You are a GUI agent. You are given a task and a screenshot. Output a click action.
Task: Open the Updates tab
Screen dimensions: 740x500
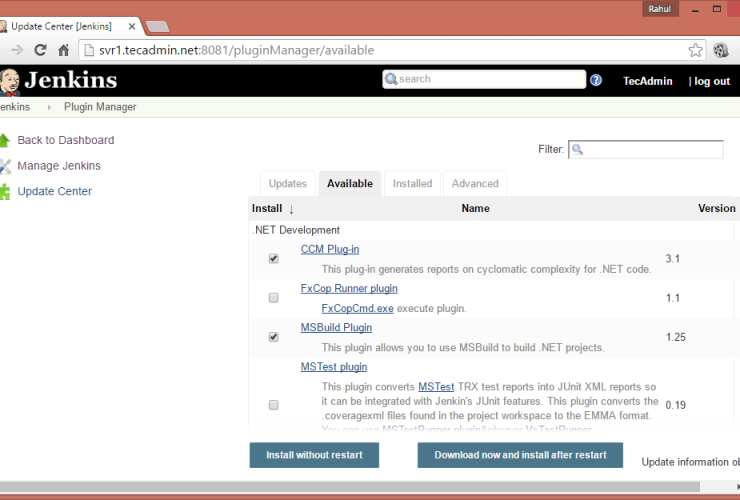(x=287, y=184)
